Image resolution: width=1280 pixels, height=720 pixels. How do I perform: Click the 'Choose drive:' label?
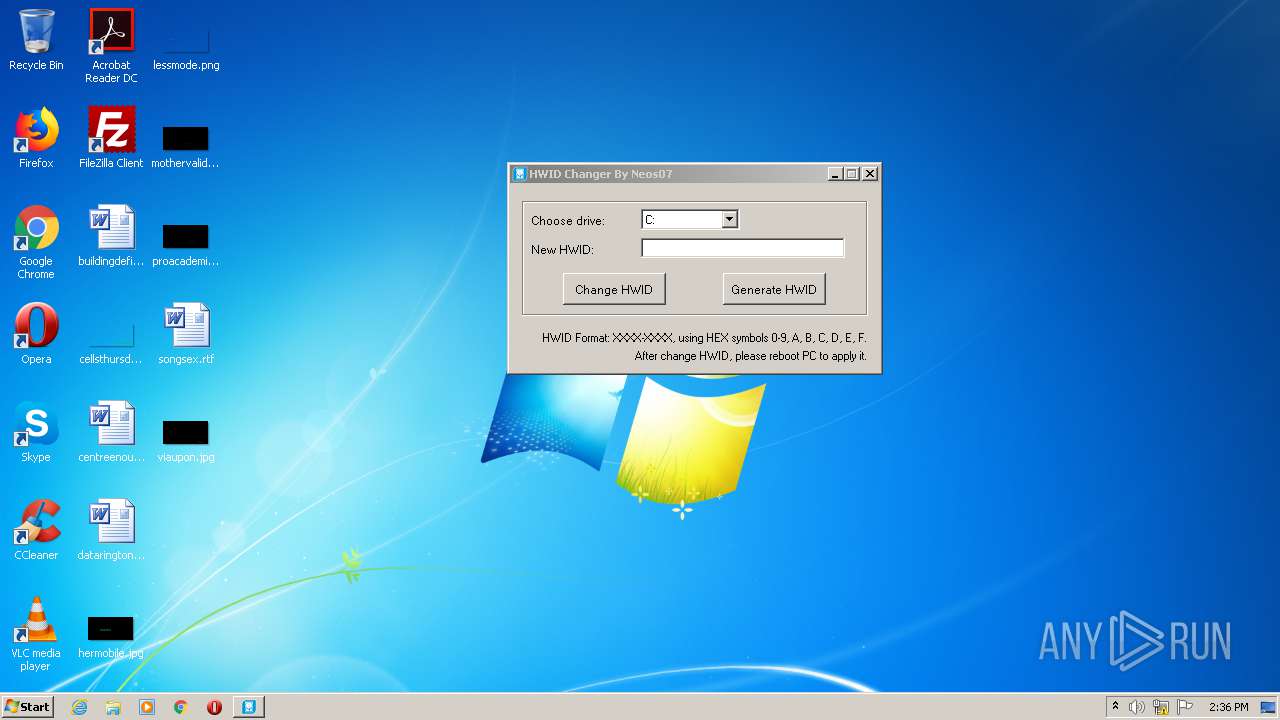[x=568, y=221]
